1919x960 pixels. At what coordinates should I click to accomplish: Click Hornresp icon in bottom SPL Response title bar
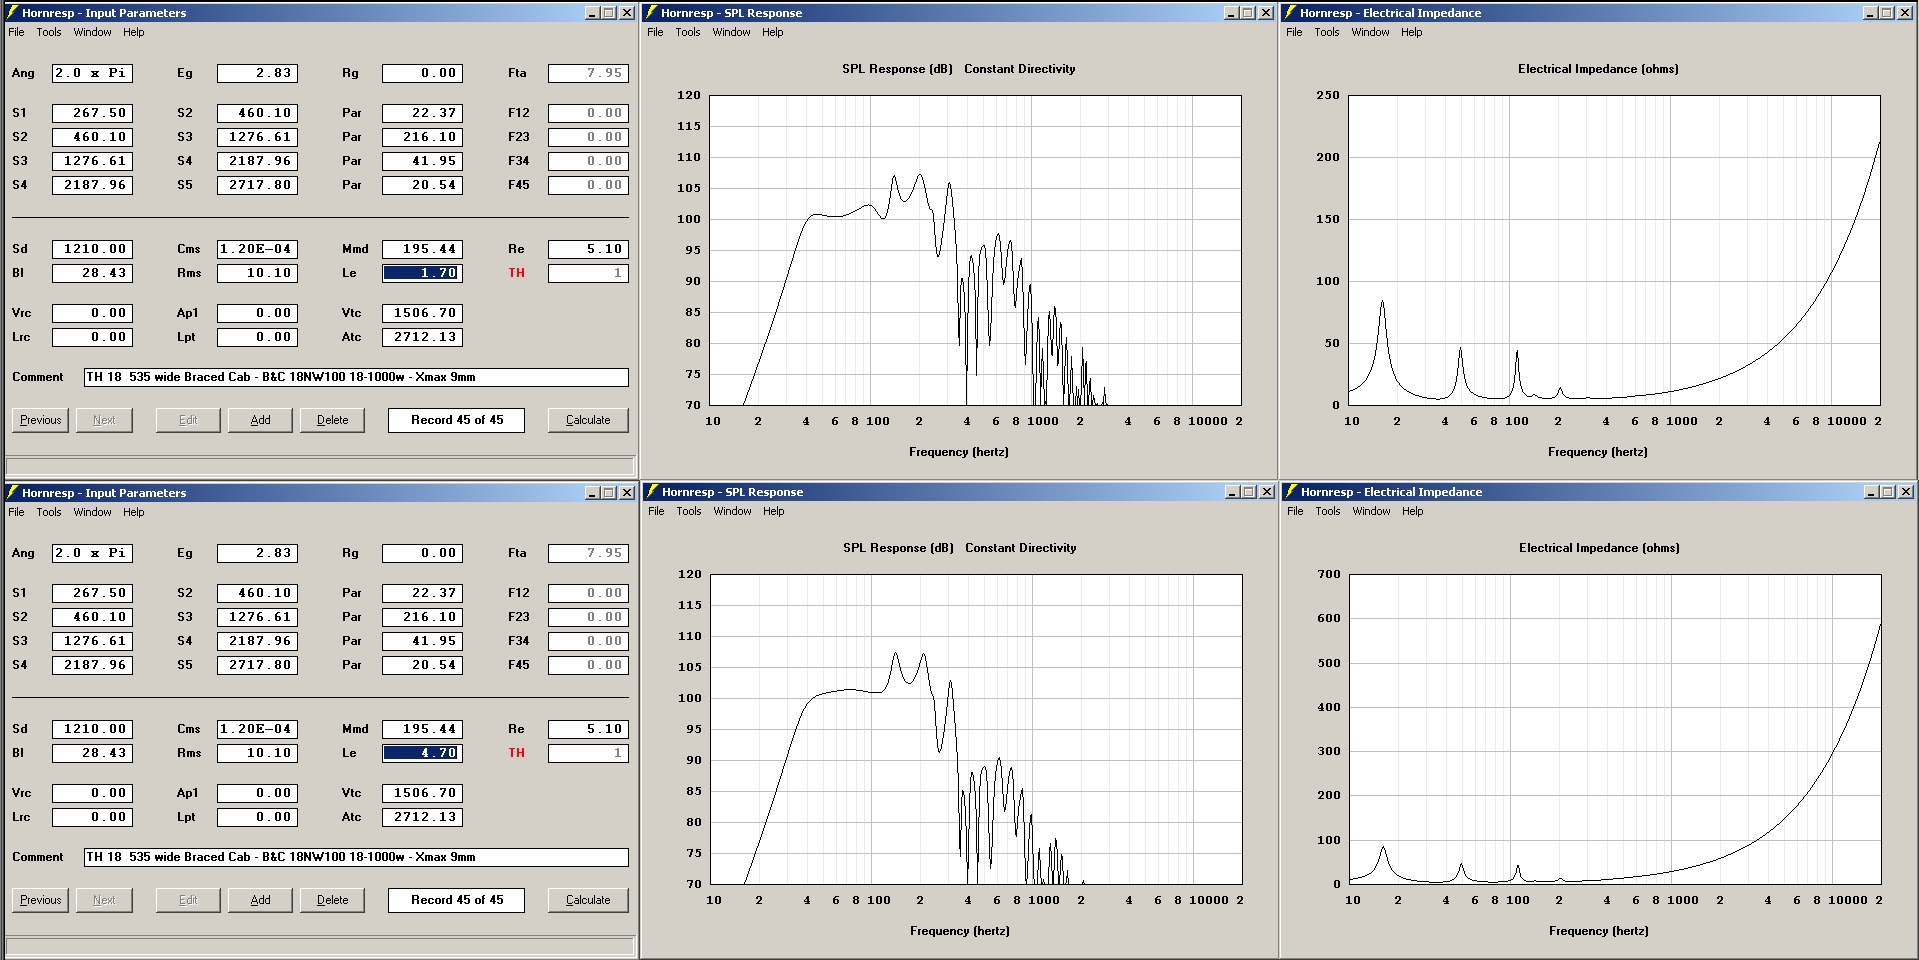pos(651,492)
